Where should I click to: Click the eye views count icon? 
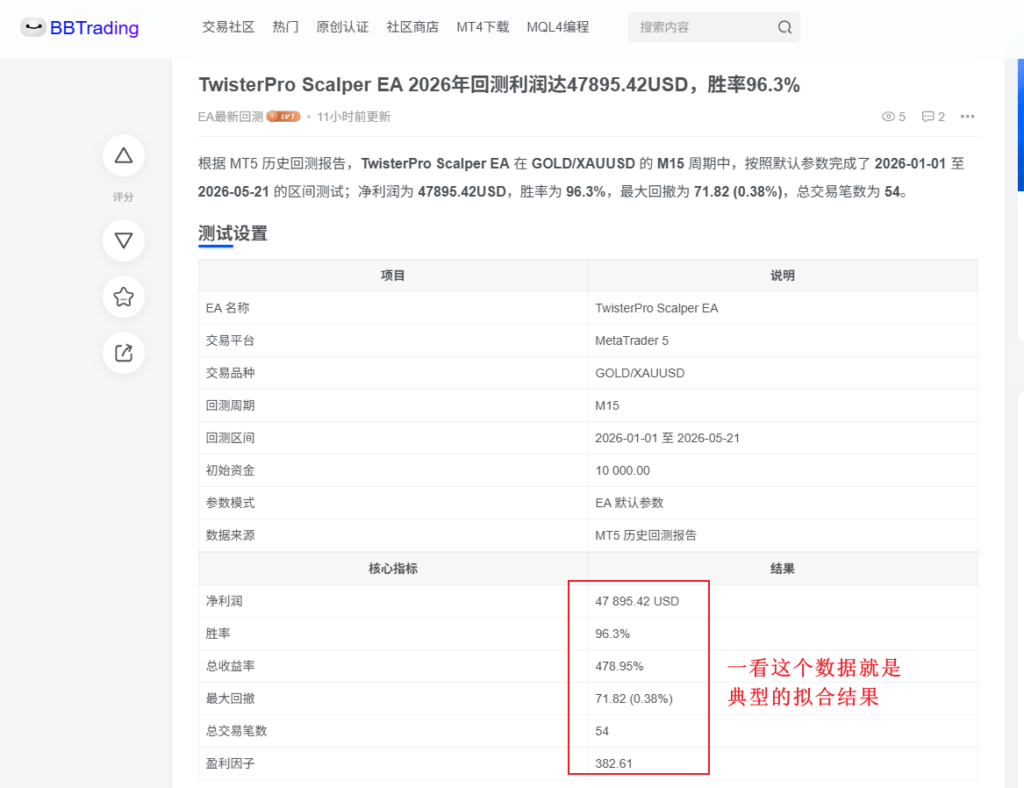[888, 117]
